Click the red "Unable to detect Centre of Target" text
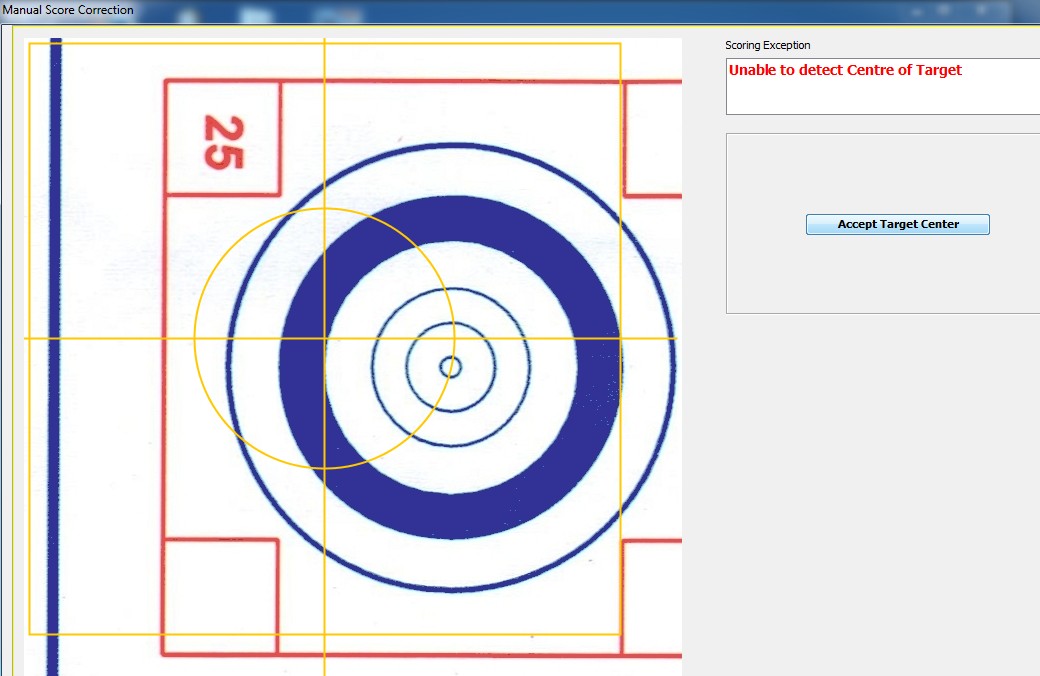This screenshot has height=676, width=1040. pos(845,70)
